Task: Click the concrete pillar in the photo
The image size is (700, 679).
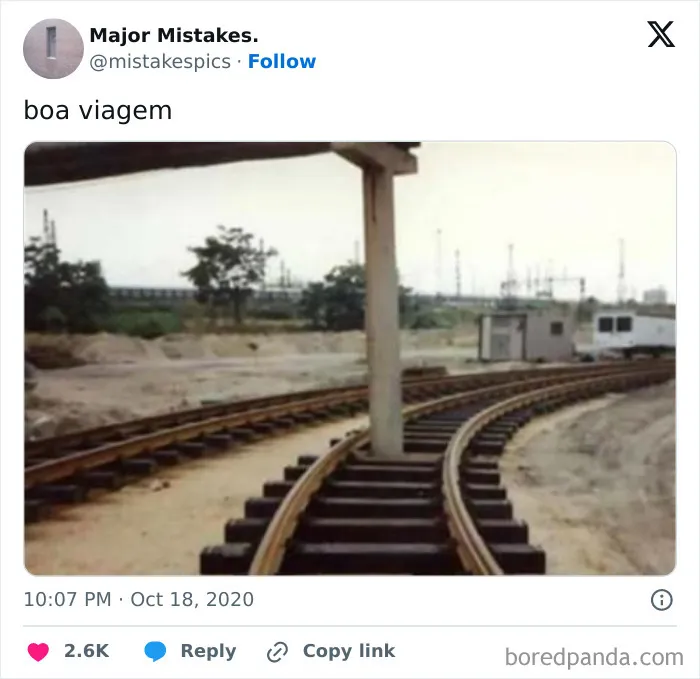Action: tap(382, 308)
